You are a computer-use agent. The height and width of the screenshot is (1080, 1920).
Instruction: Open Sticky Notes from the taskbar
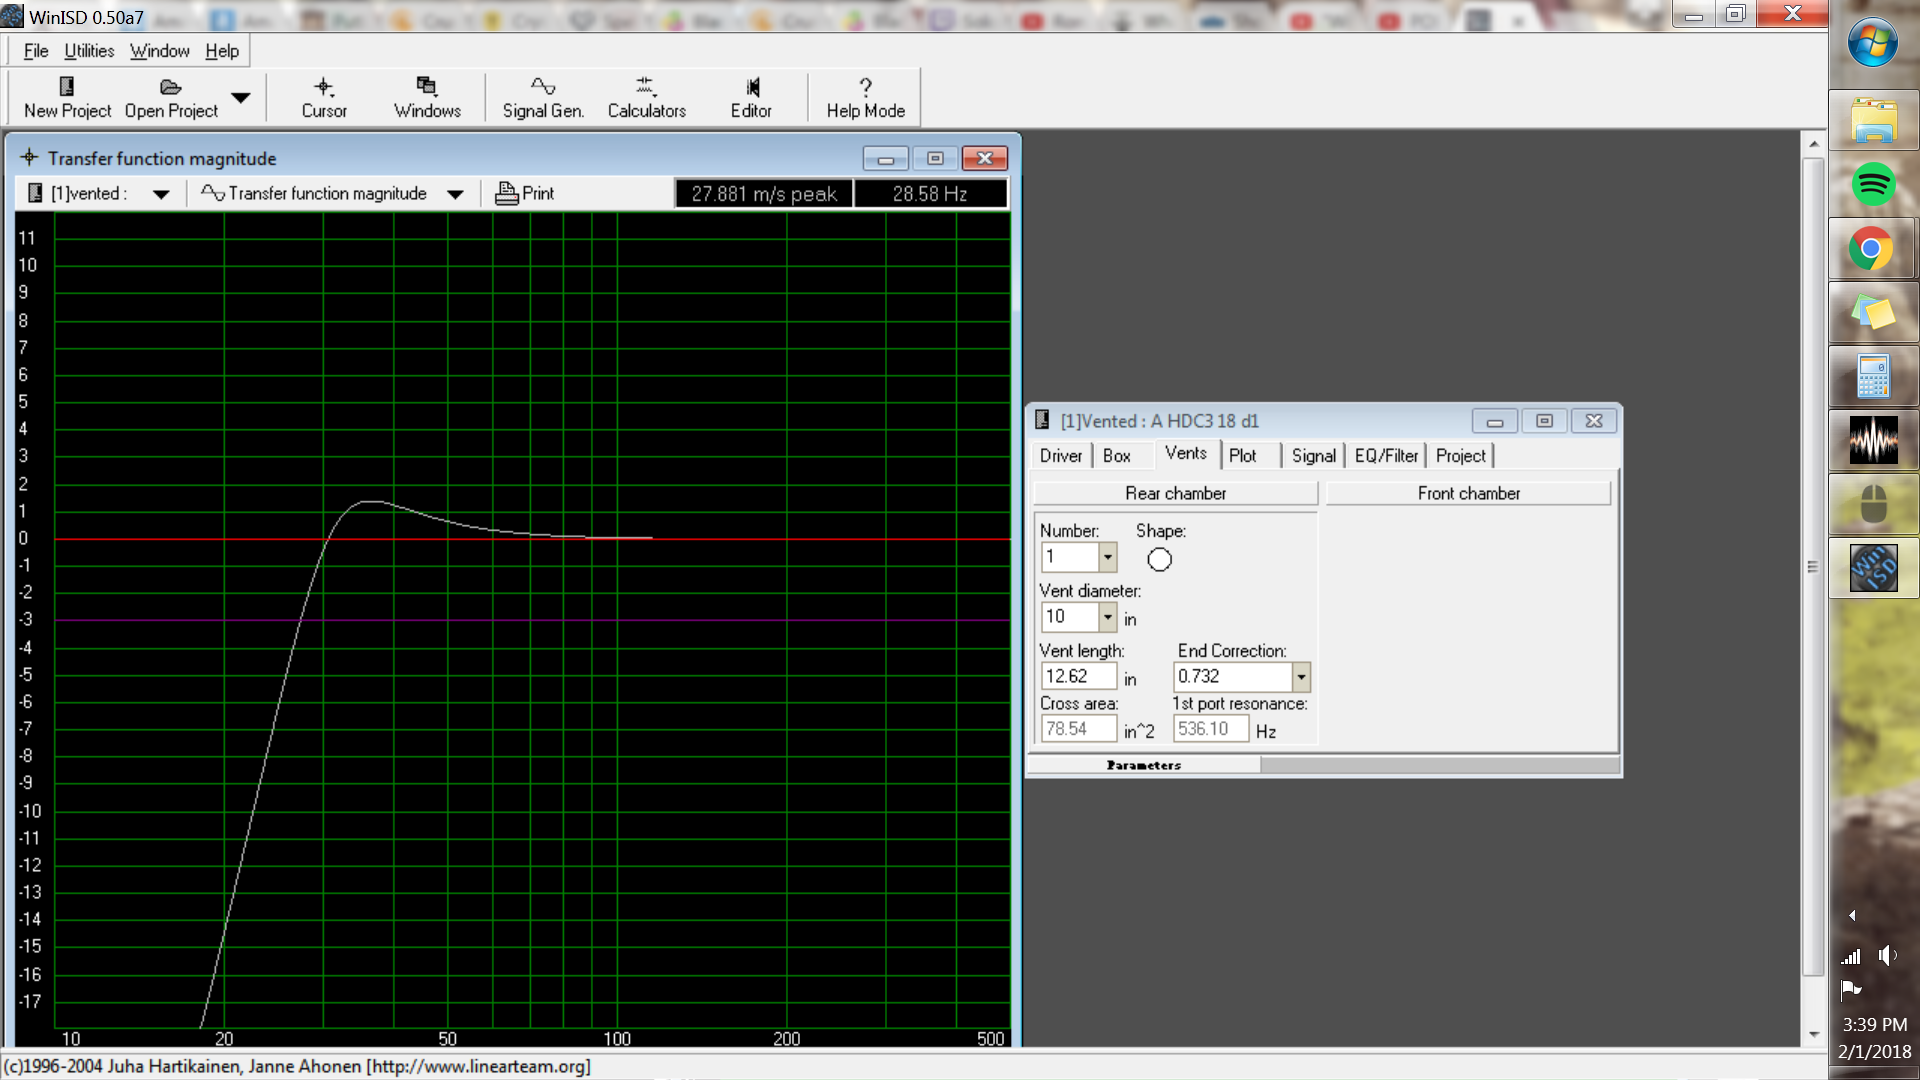(x=1873, y=313)
